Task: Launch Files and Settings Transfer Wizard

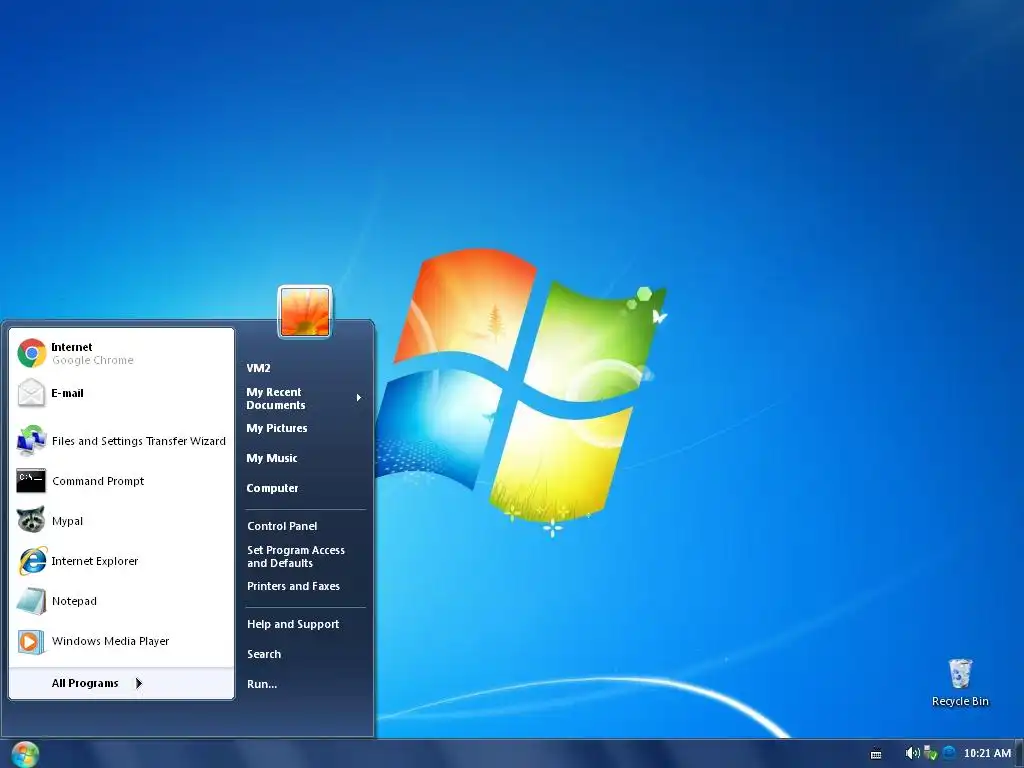Action: pyautogui.click(x=121, y=441)
